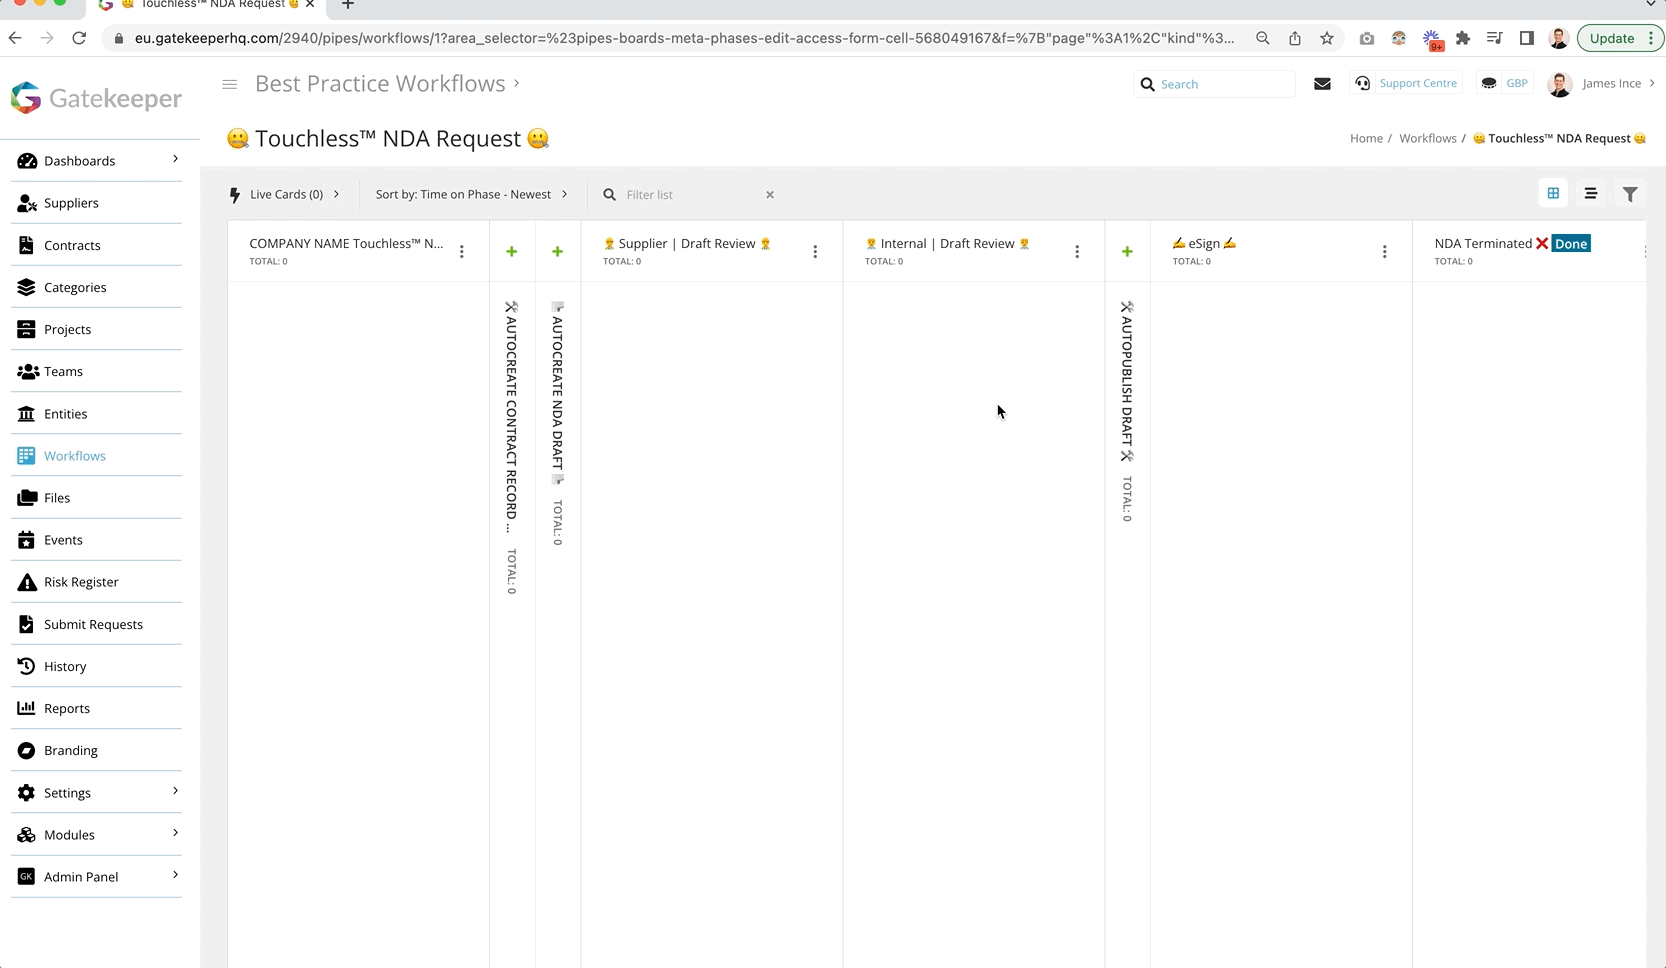The width and height of the screenshot is (1666, 968).
Task: Open Sort by Time on Phase dropdown
Action: point(471,194)
